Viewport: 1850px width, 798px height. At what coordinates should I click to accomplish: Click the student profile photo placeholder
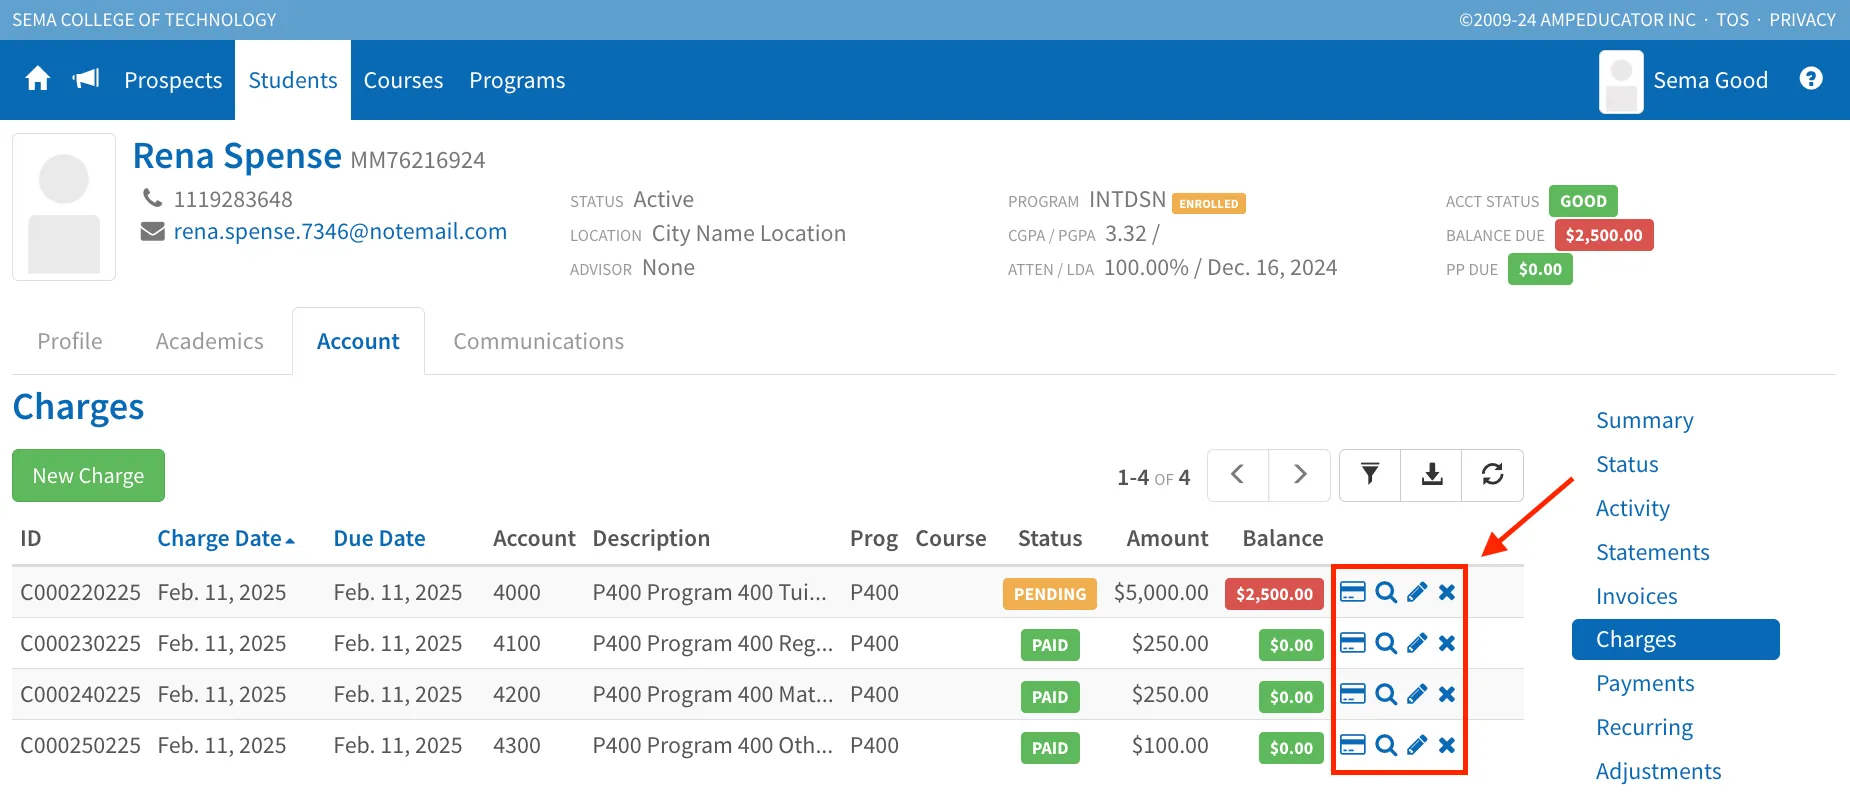(x=64, y=207)
